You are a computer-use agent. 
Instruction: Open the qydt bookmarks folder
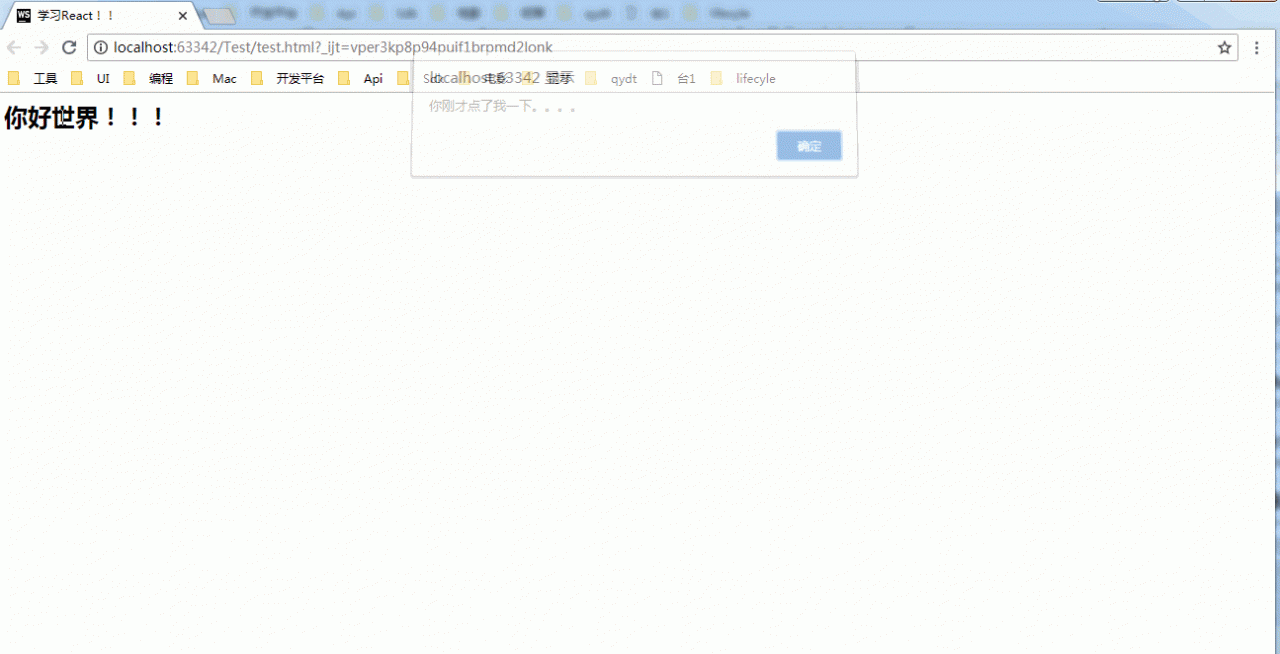(611, 78)
